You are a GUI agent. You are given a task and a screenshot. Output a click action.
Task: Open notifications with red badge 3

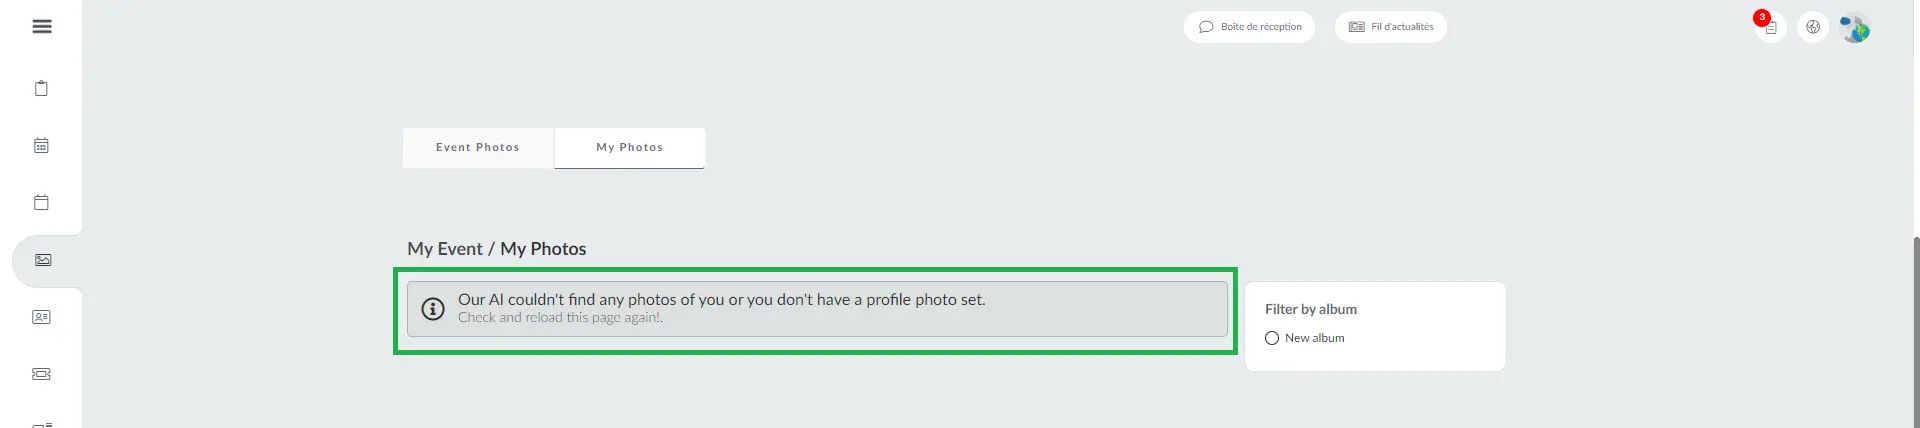tap(1770, 27)
